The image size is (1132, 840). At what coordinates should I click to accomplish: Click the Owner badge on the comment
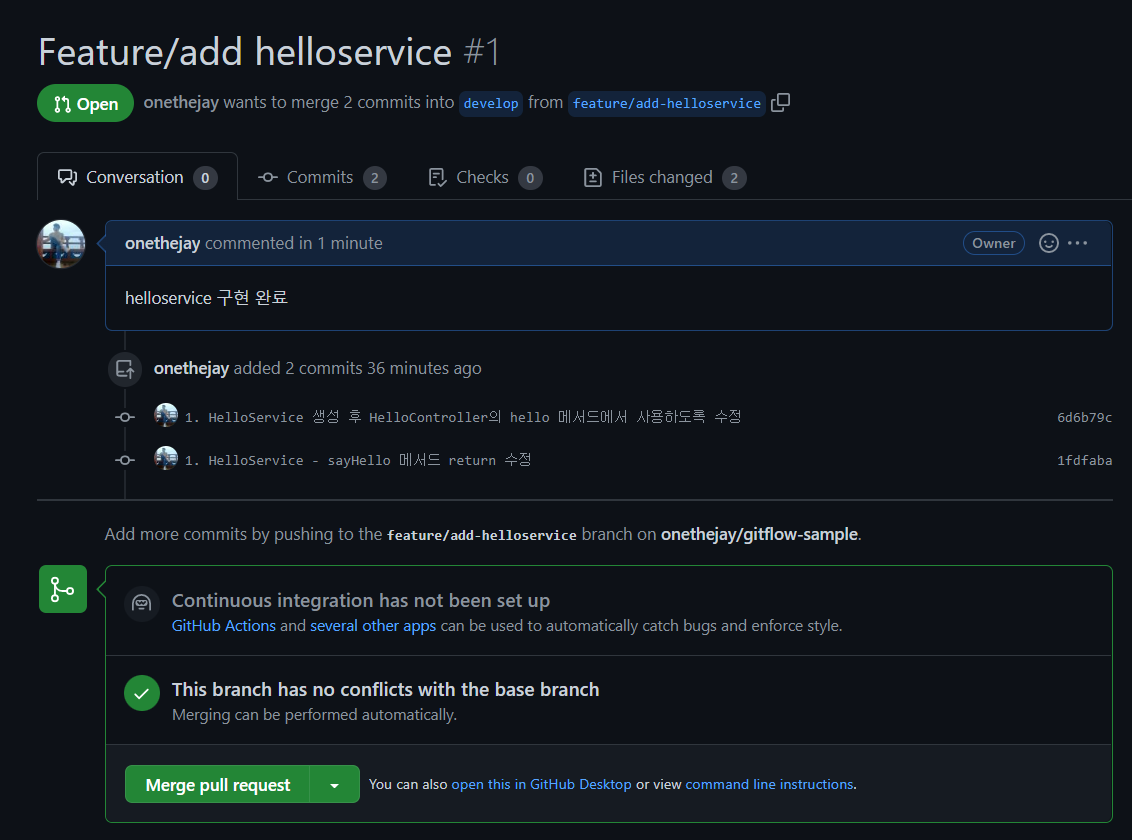[993, 243]
